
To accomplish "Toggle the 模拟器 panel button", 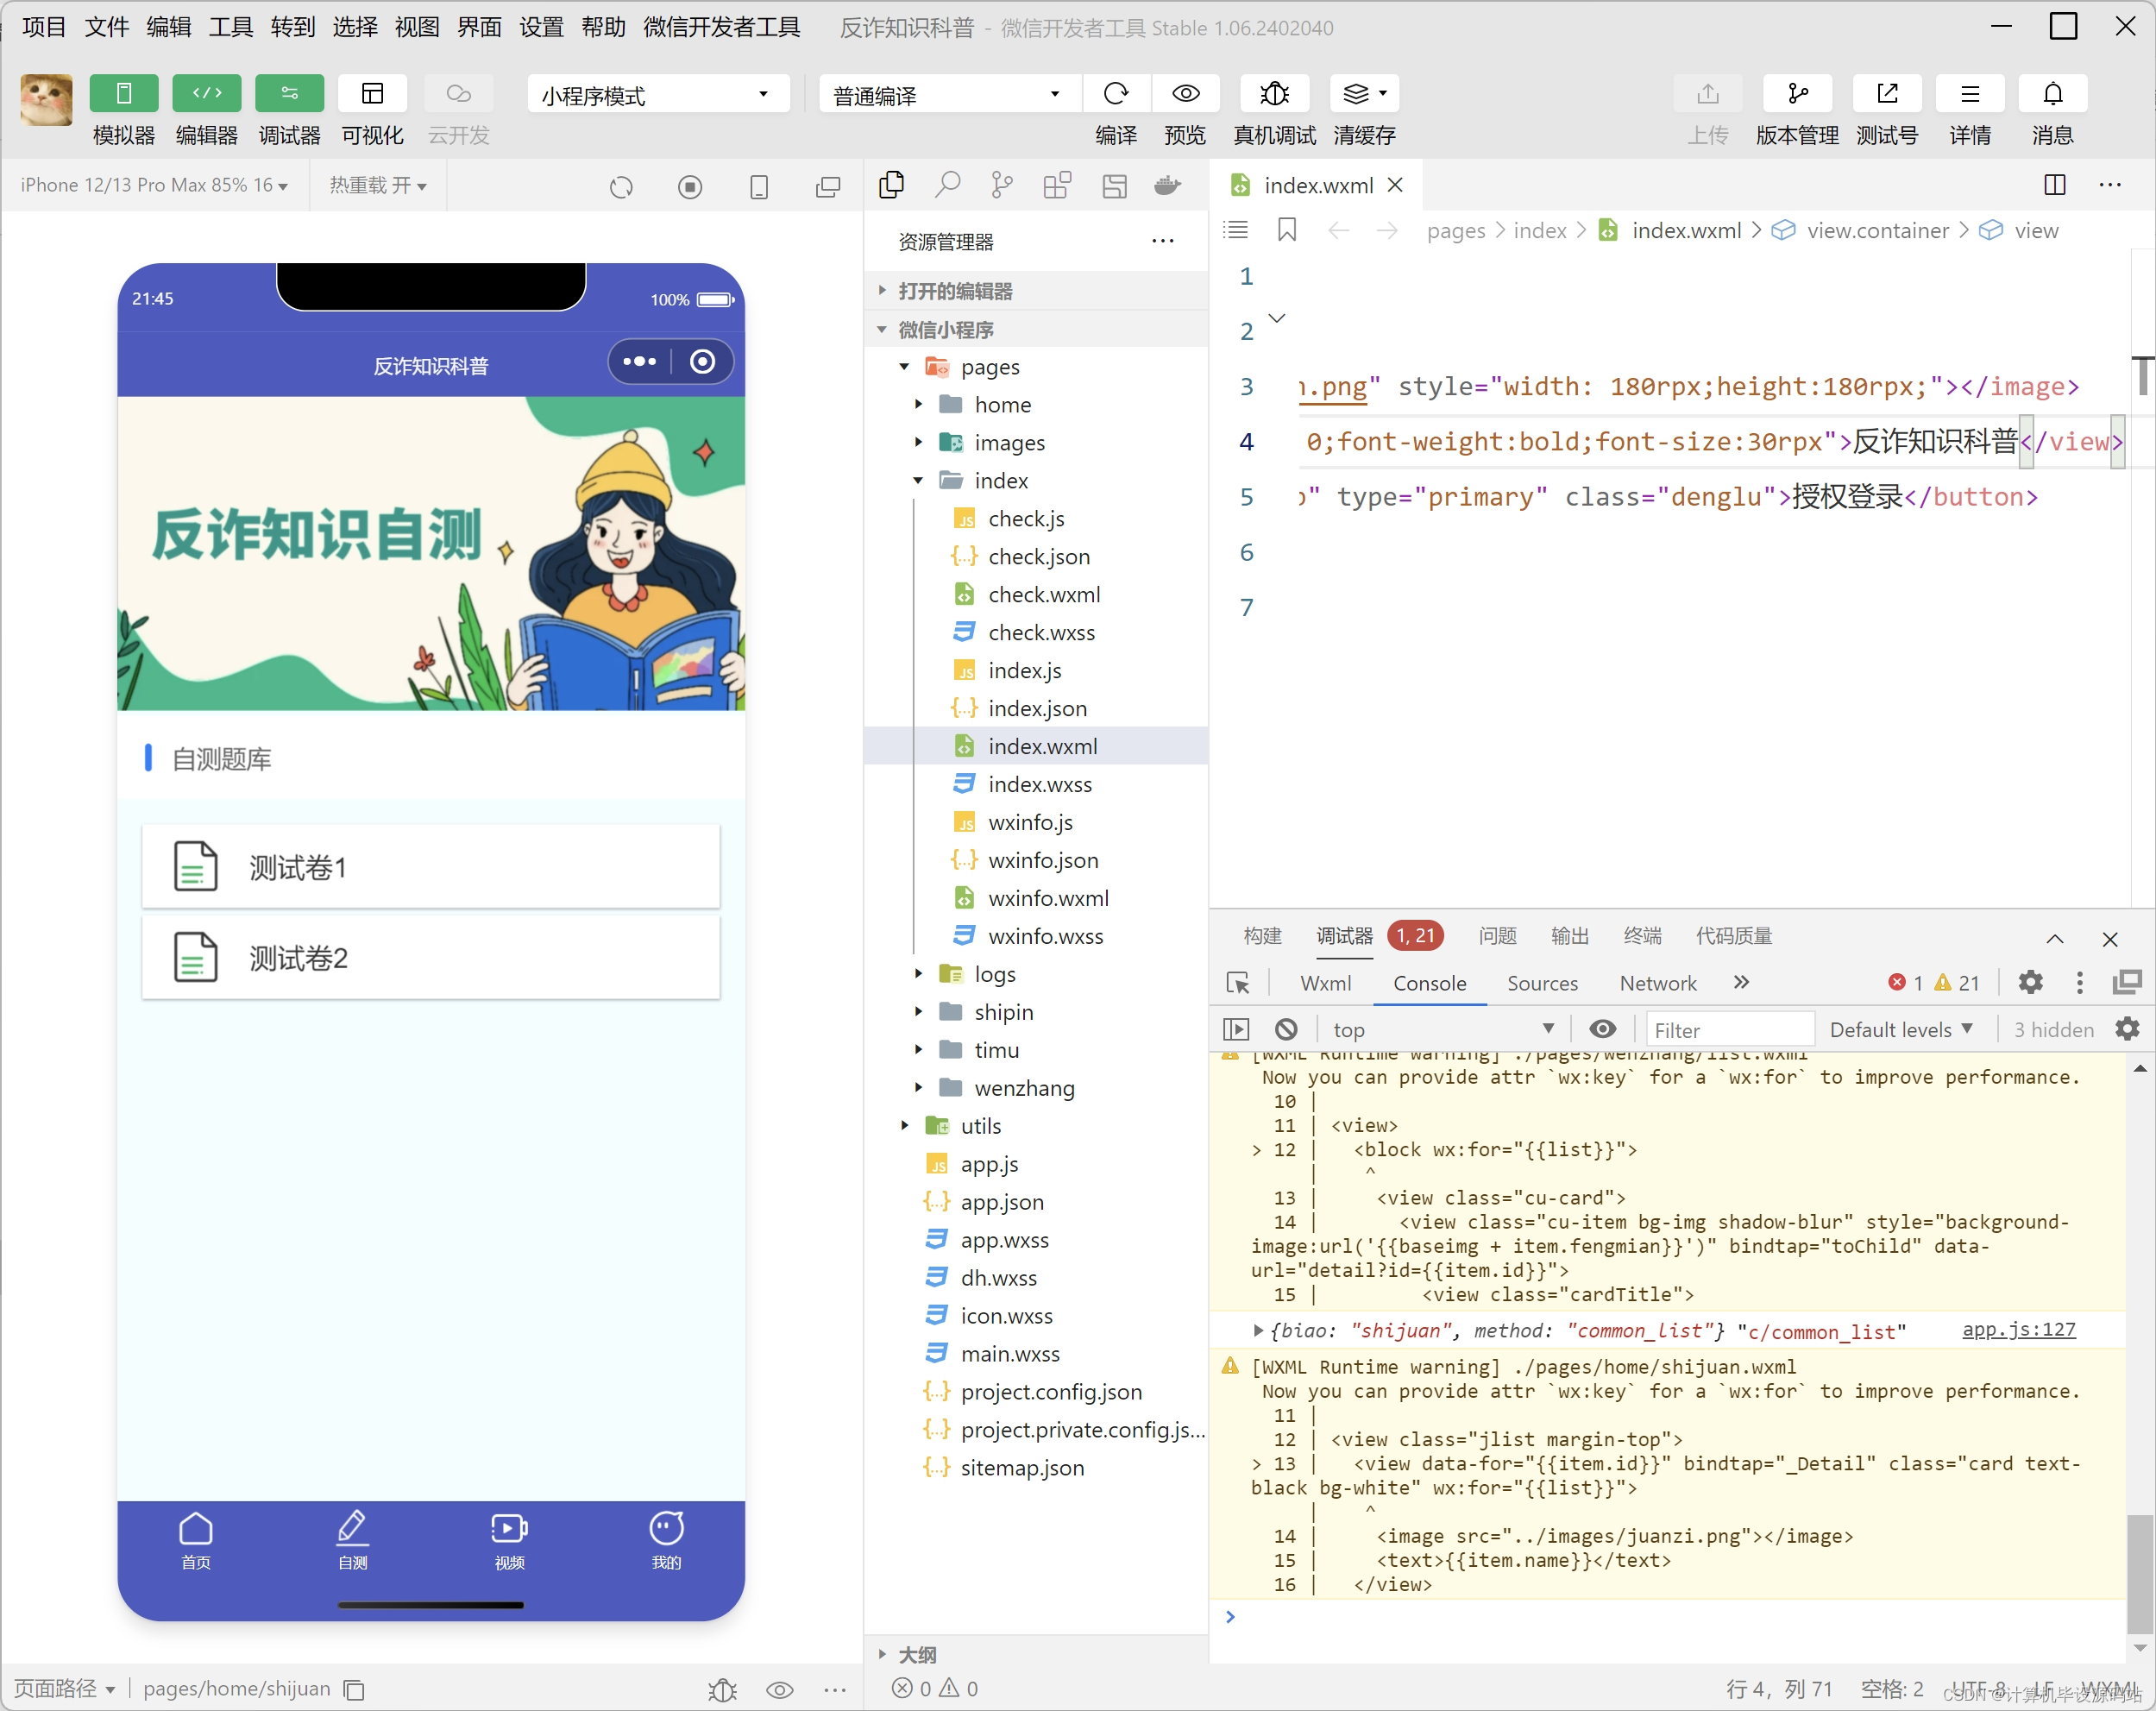I will click(x=123, y=94).
